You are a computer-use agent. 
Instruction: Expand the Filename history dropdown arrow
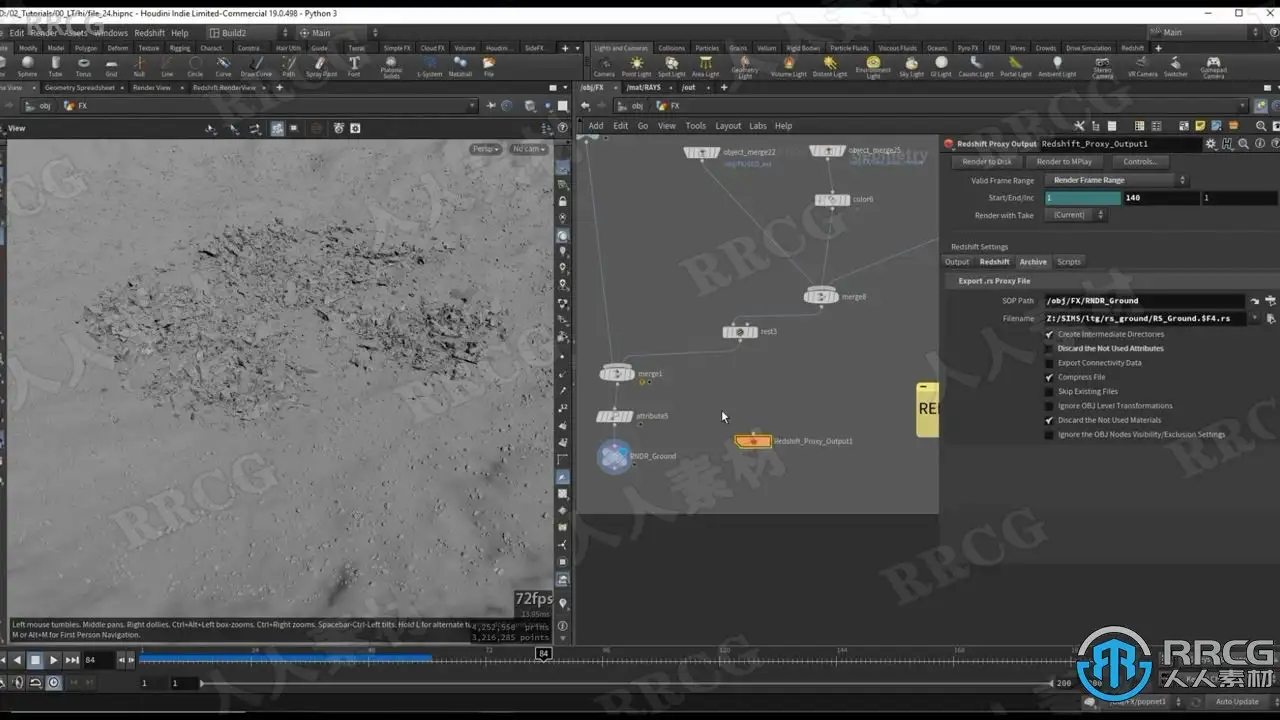1254,318
